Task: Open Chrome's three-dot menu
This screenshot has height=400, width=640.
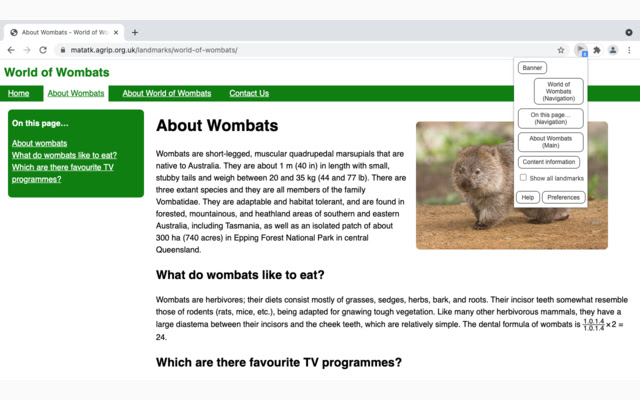Action: coord(629,50)
